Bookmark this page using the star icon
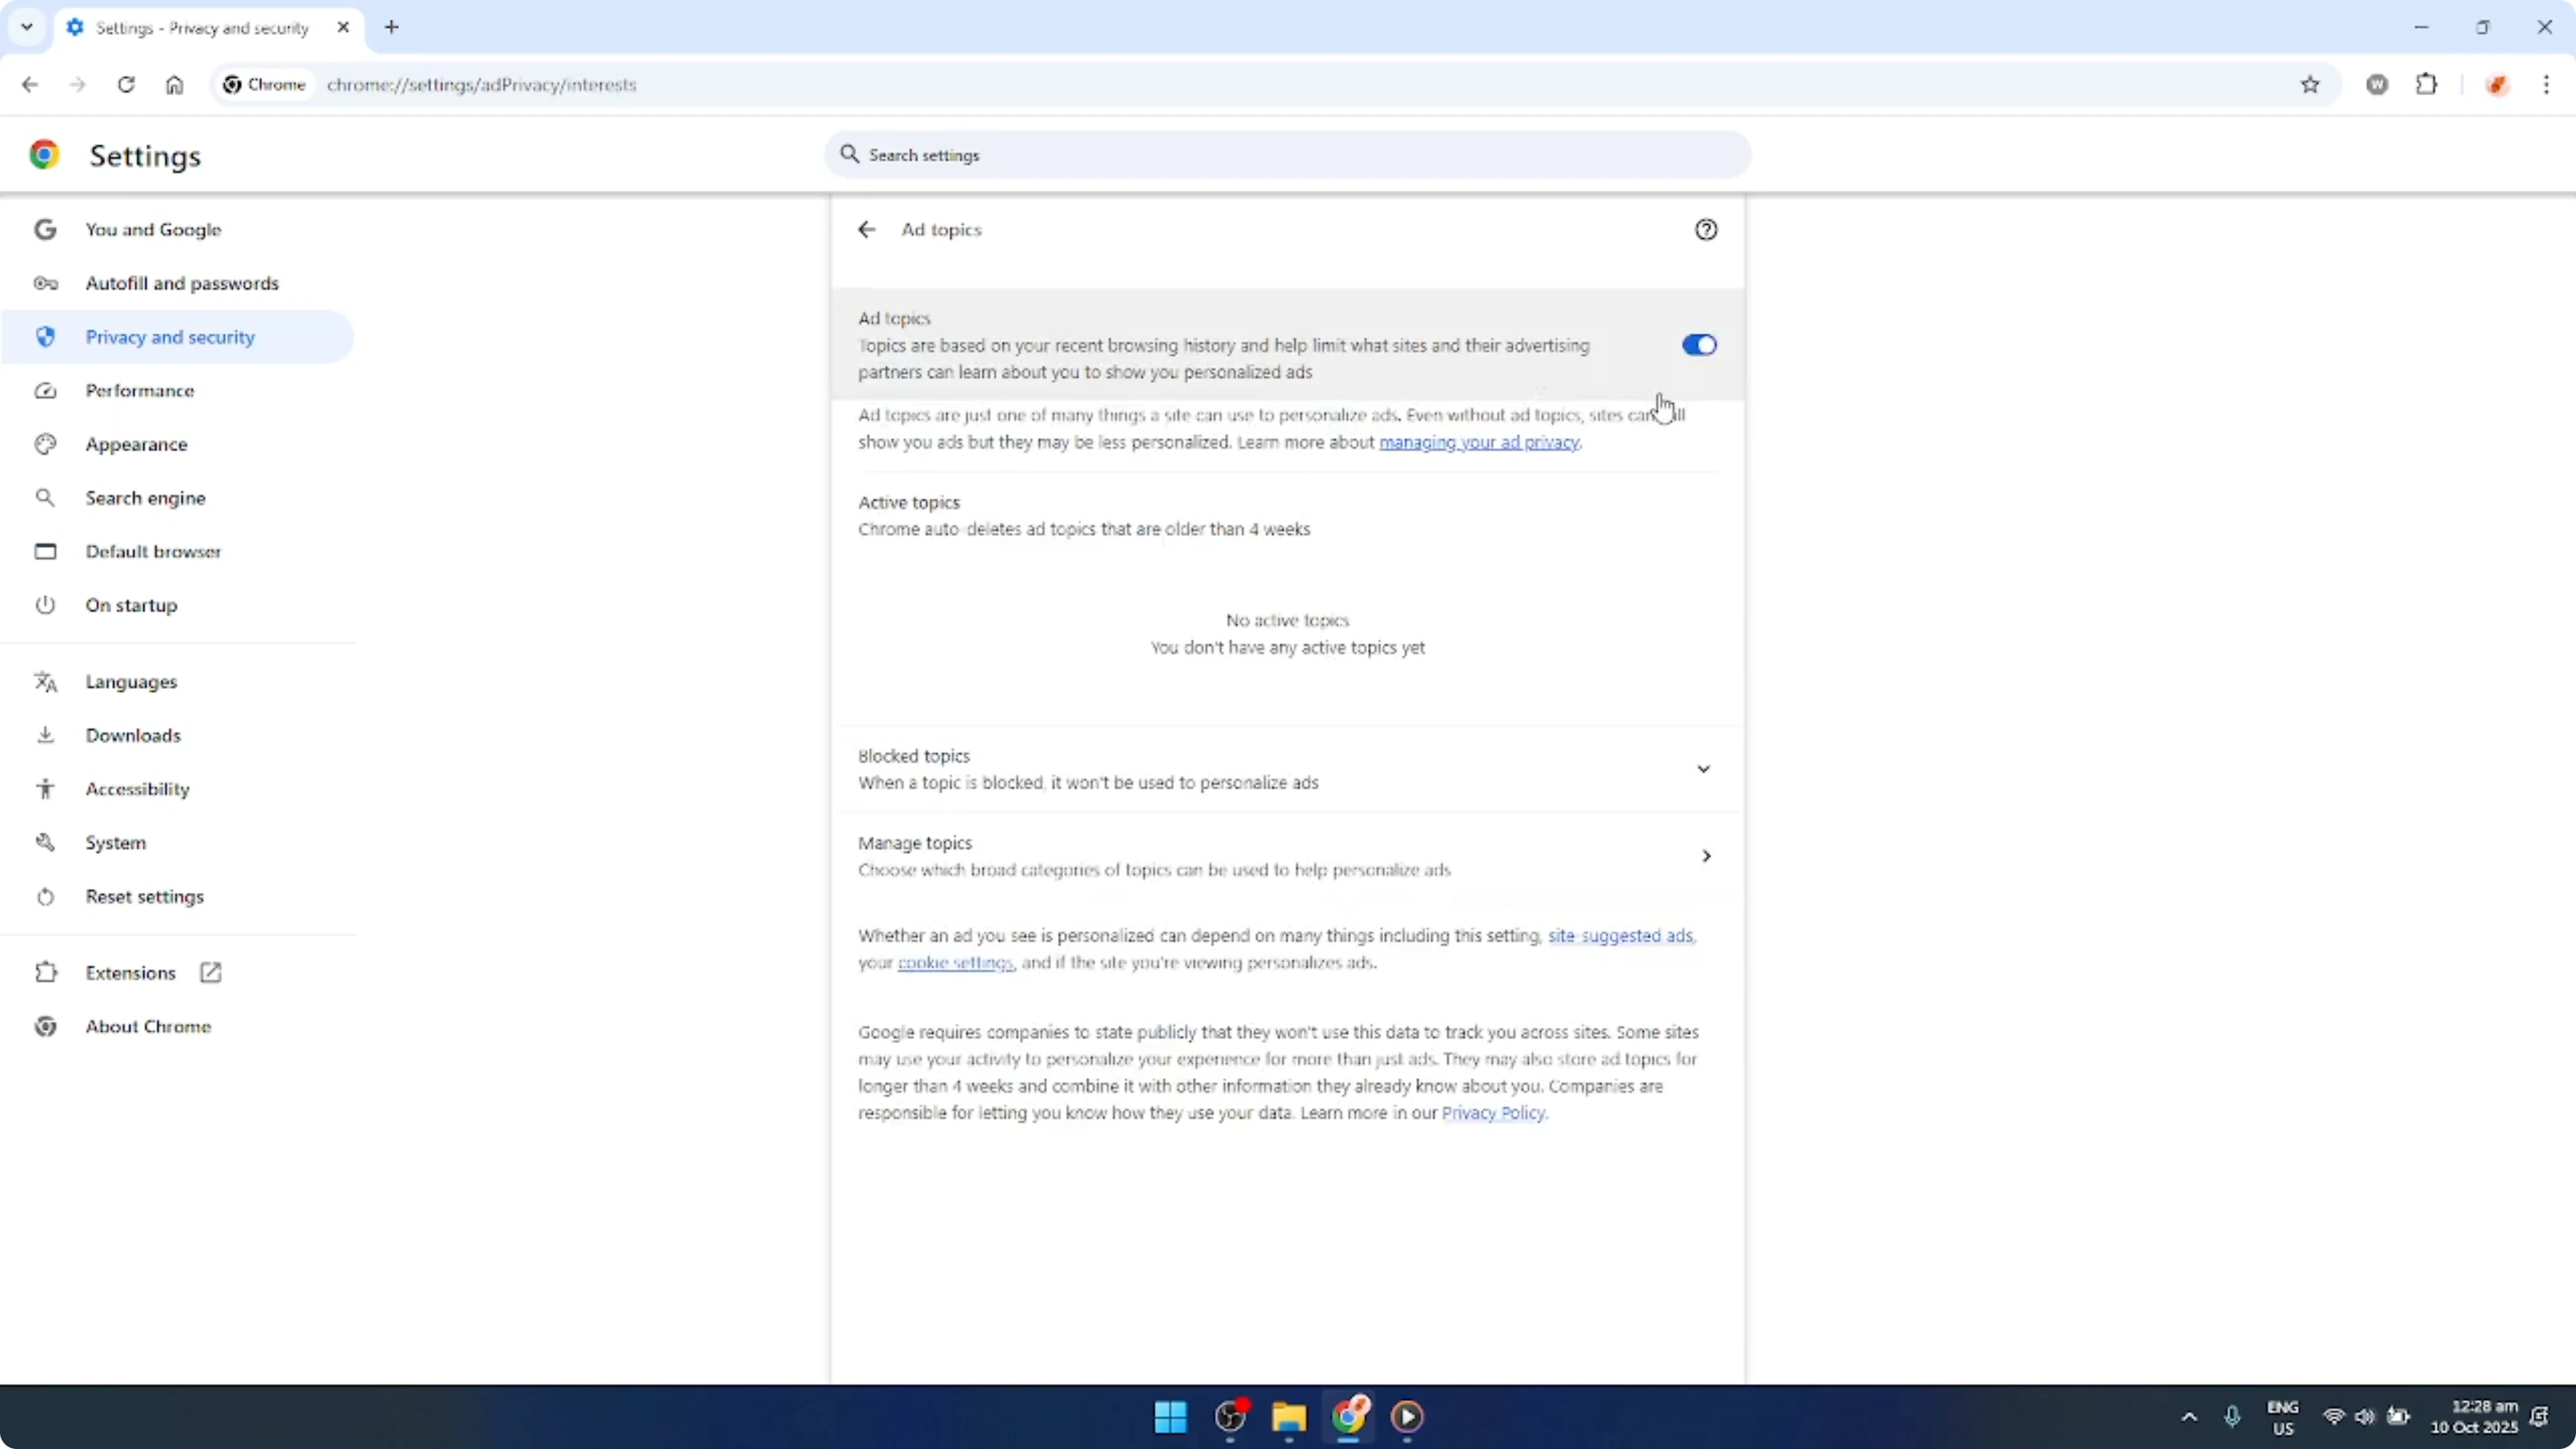This screenshot has height=1449, width=2576. pos(2310,85)
